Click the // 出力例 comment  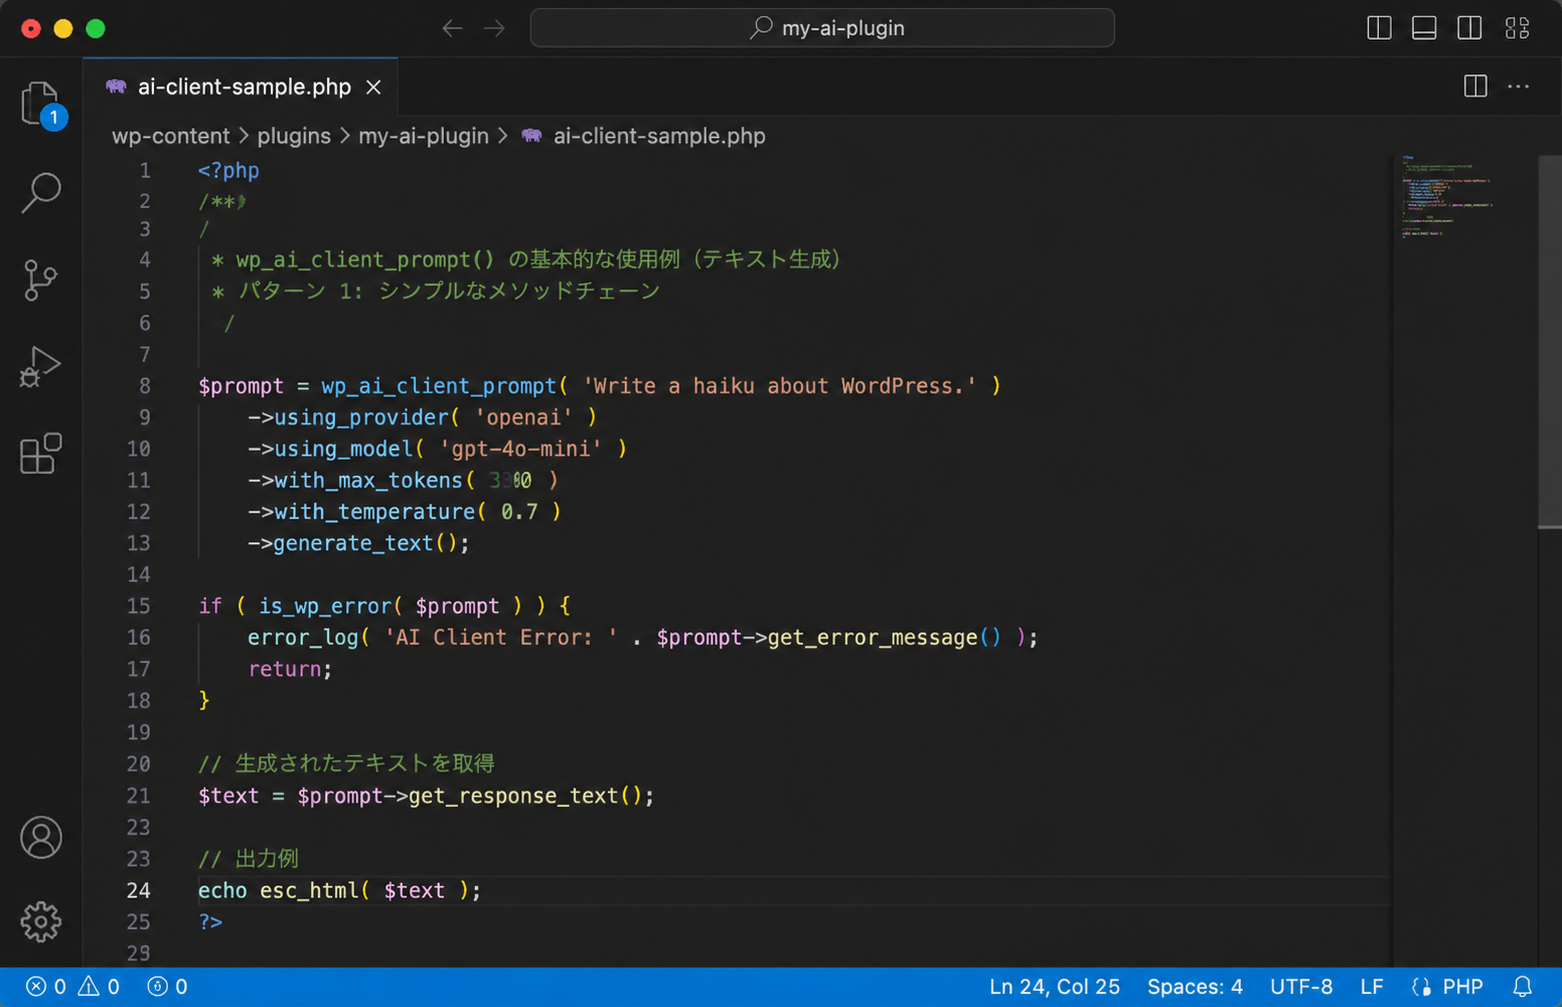click(248, 859)
